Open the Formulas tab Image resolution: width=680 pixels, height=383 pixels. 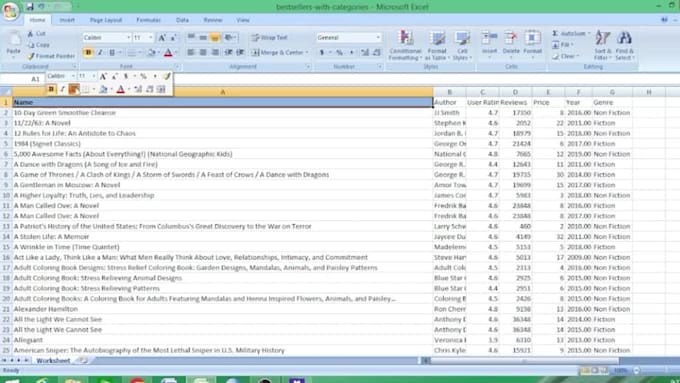pyautogui.click(x=148, y=20)
